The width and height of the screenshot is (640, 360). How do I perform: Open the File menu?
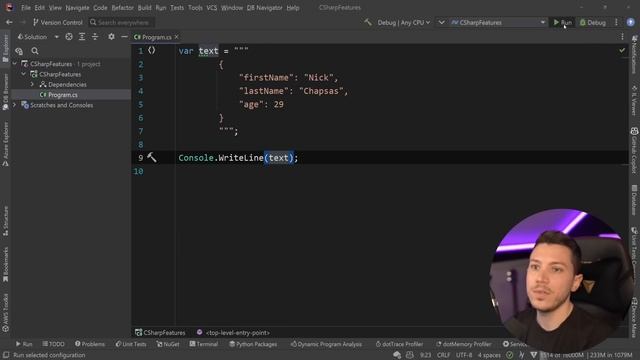(26, 7)
